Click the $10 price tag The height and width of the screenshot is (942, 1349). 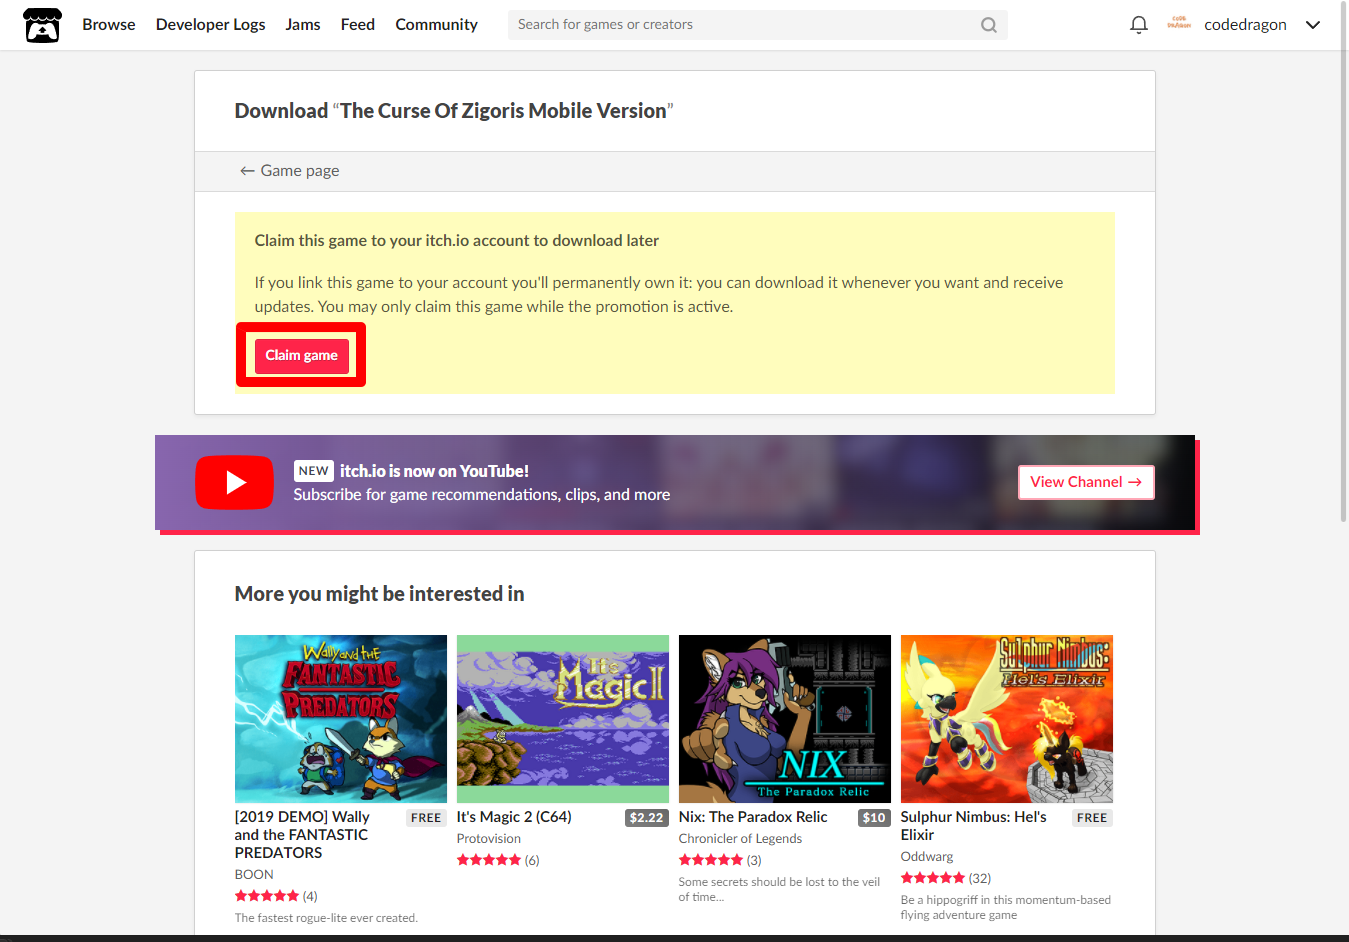click(874, 818)
